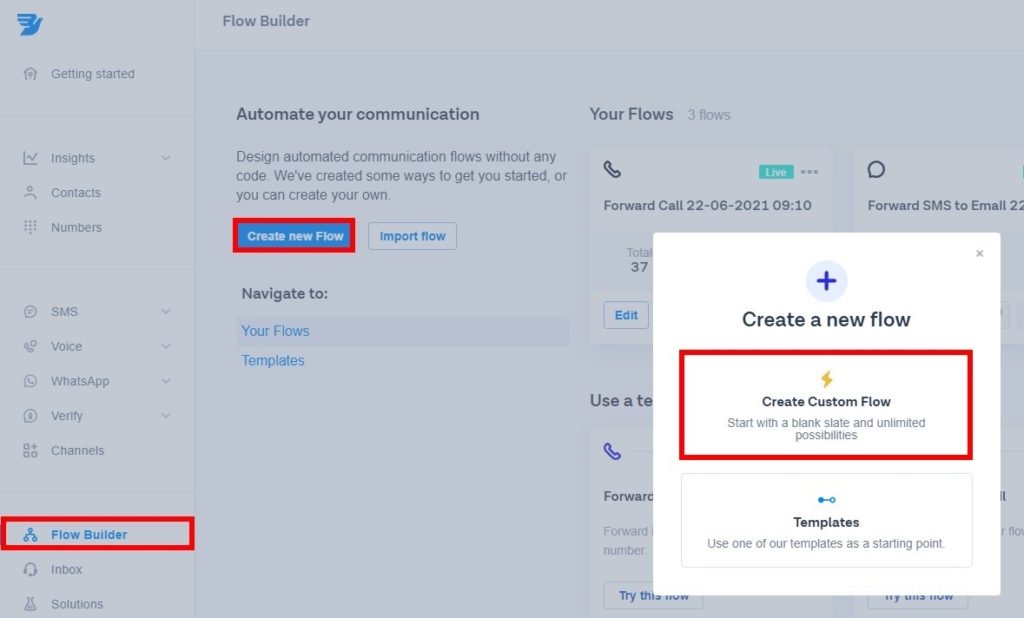The image size is (1024, 618).
Task: Expand the Voice submenu chevron
Action: pyautogui.click(x=166, y=346)
